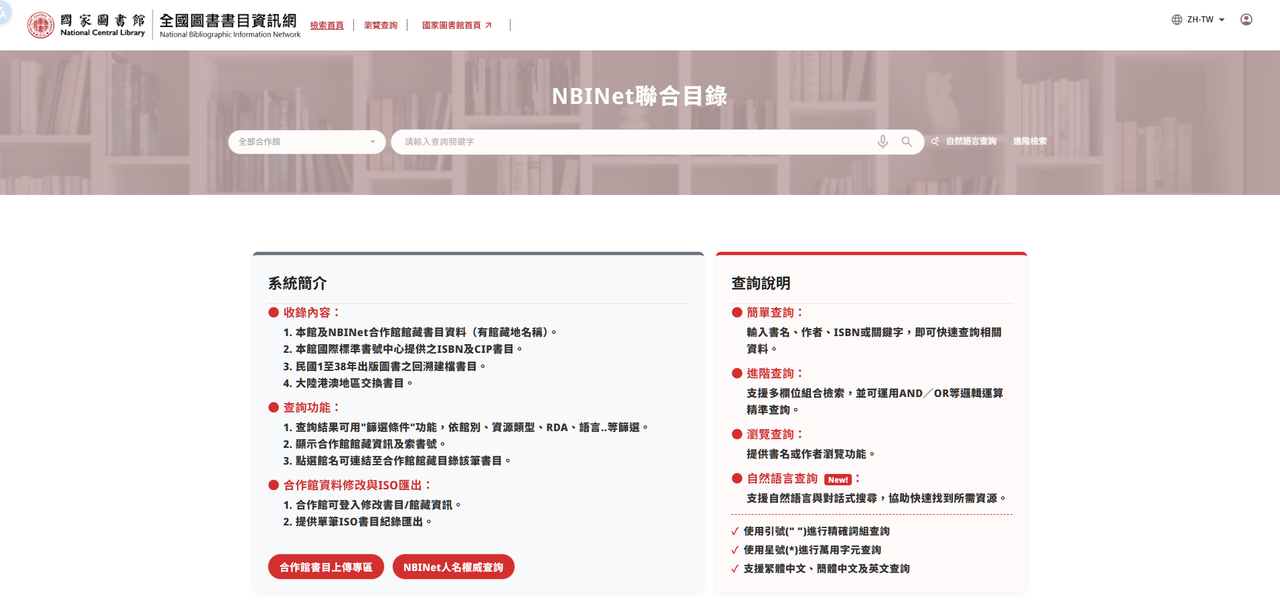Click the 自然語言查詢 link beside search bar
Viewport: 1280px width, 610px height.
click(971, 142)
